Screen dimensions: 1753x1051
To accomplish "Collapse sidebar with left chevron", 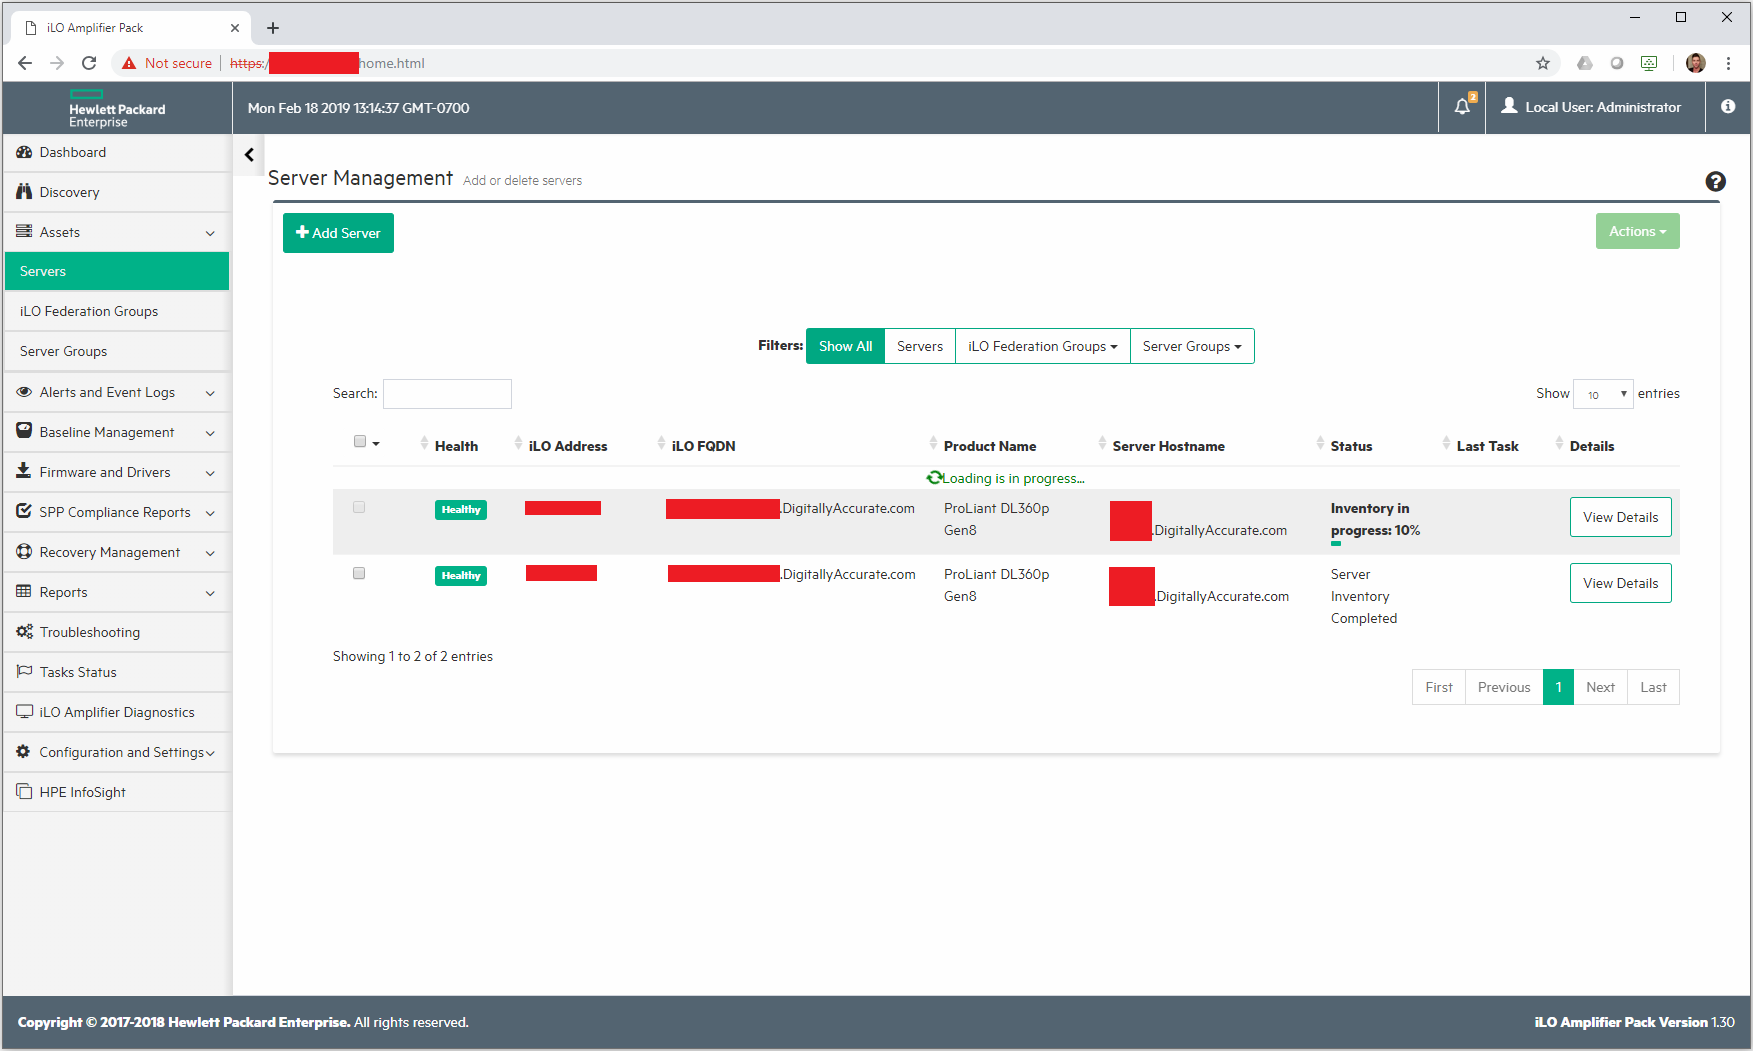I will pos(249,155).
